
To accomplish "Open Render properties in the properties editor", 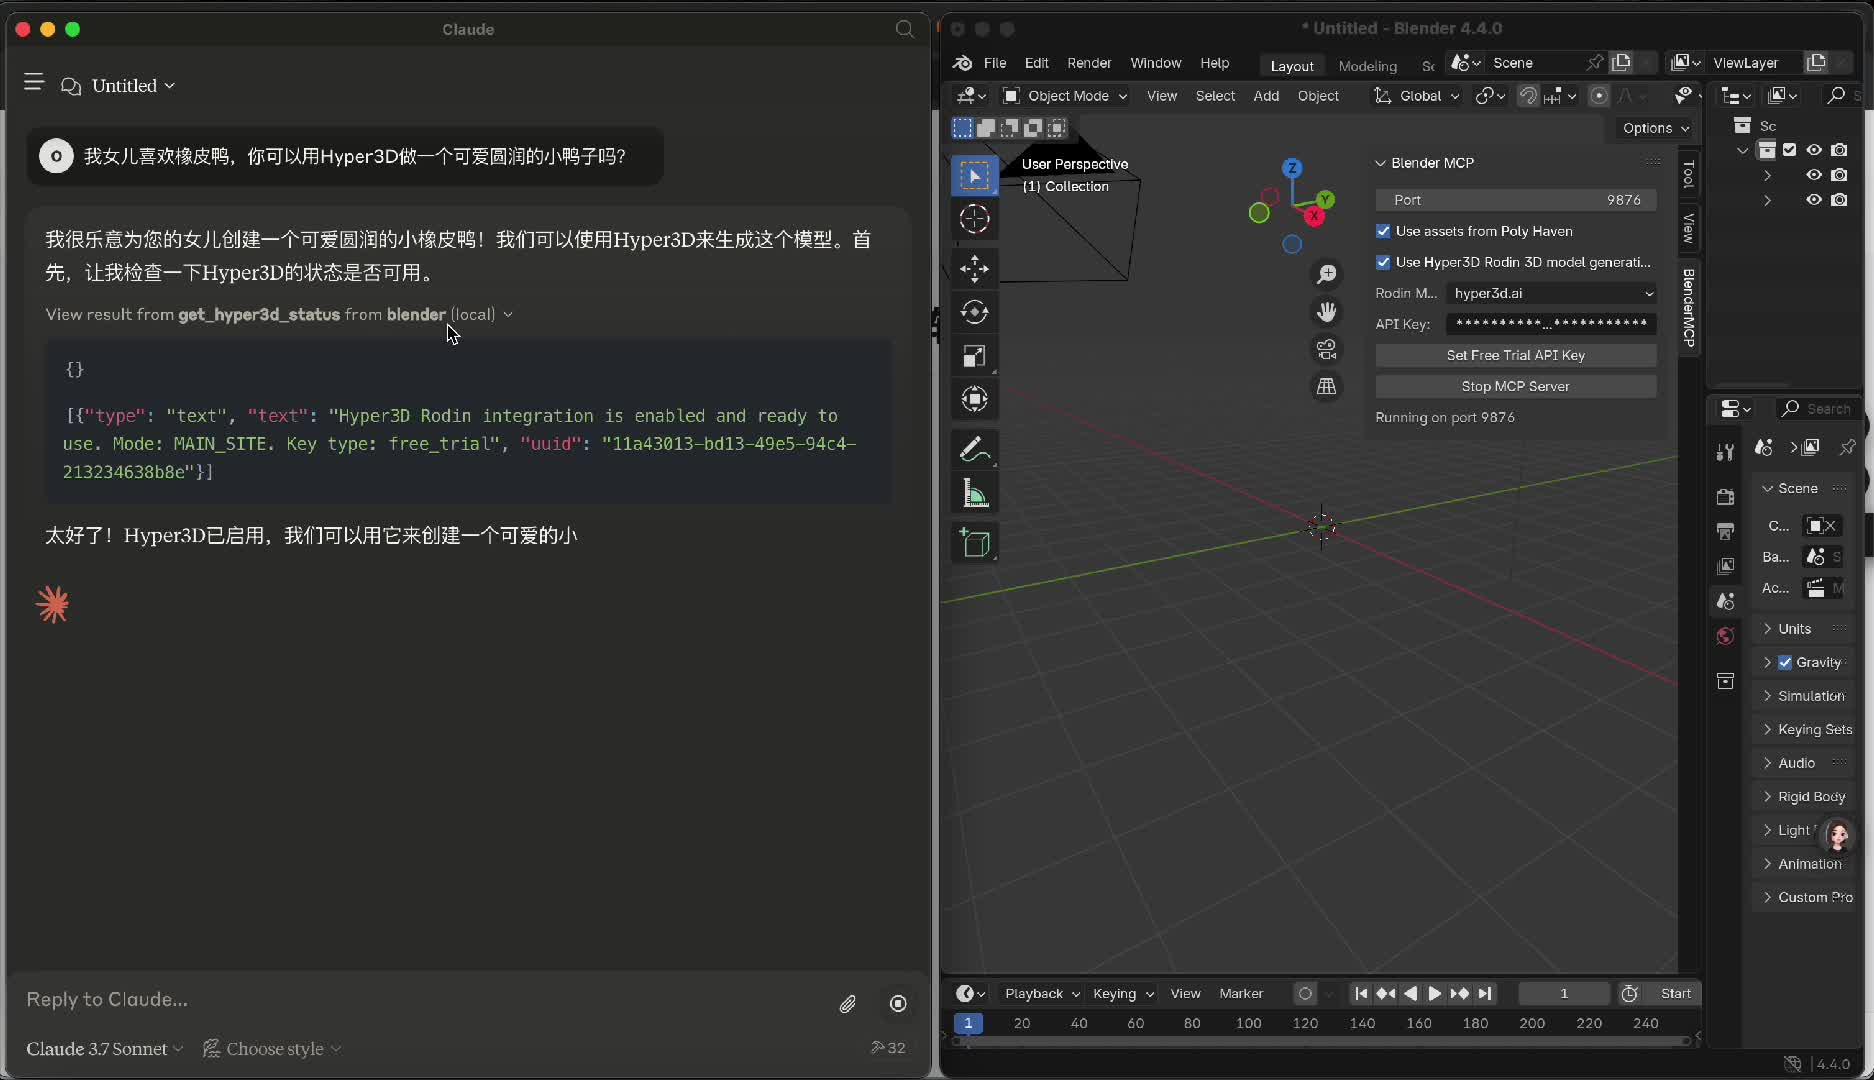I will point(1724,496).
